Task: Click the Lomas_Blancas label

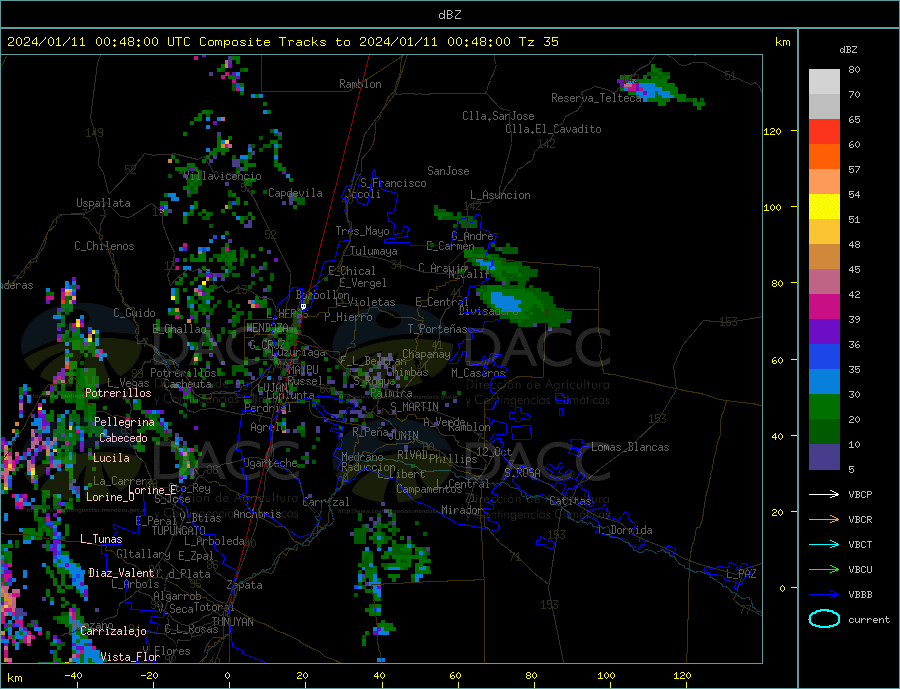Action: pyautogui.click(x=630, y=447)
